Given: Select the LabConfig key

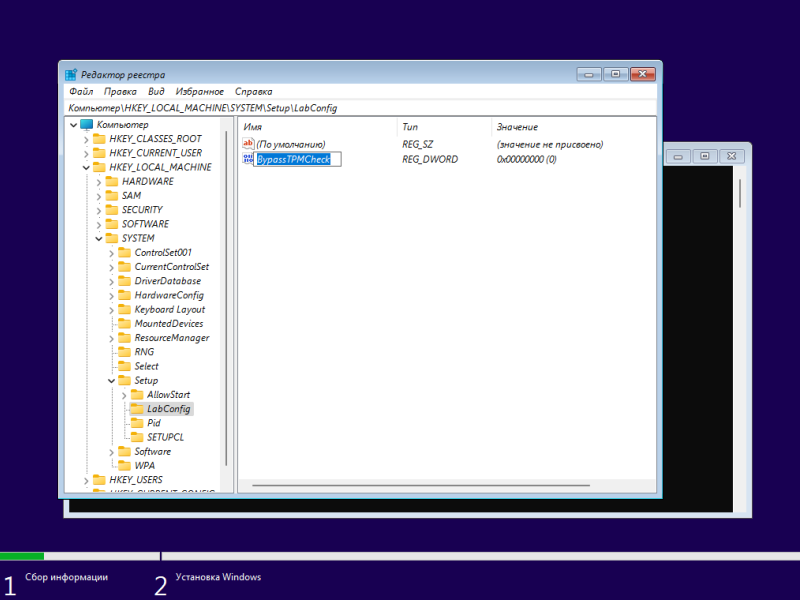Looking at the screenshot, I should point(168,409).
